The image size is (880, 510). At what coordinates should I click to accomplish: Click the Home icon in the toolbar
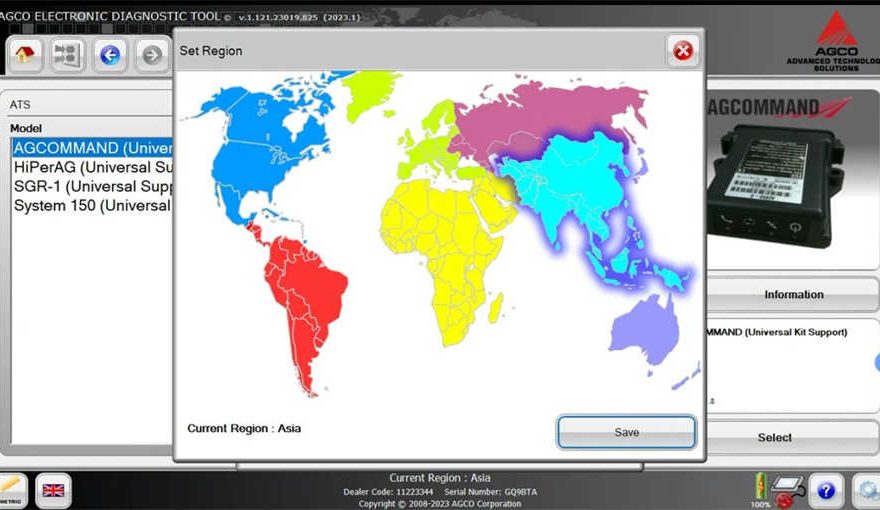[26, 55]
